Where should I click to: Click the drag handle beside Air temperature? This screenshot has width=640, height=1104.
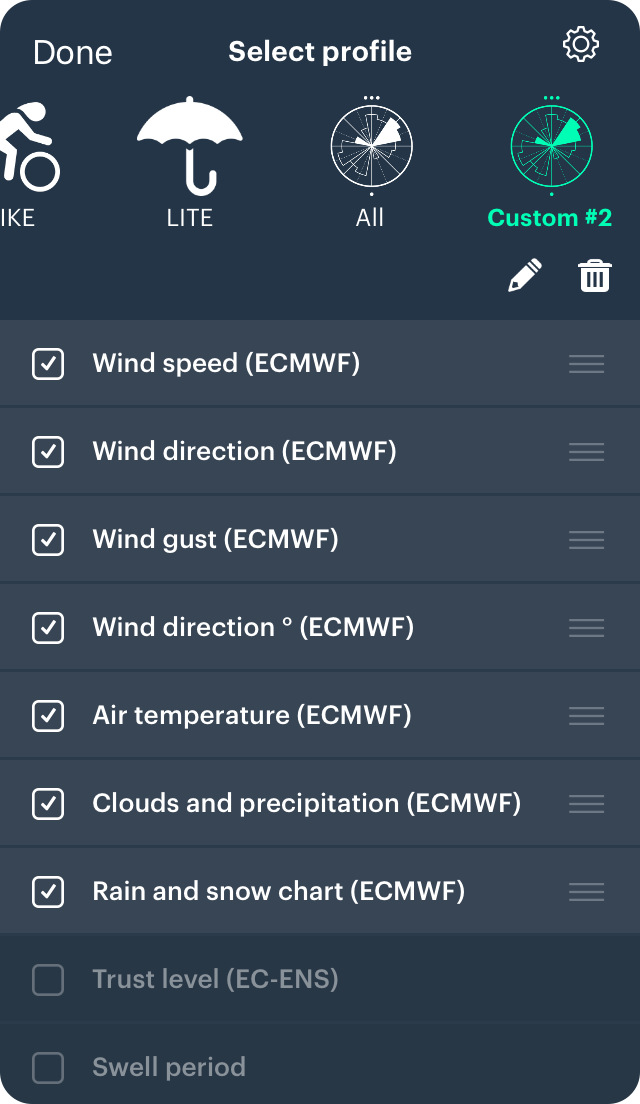click(x=586, y=715)
